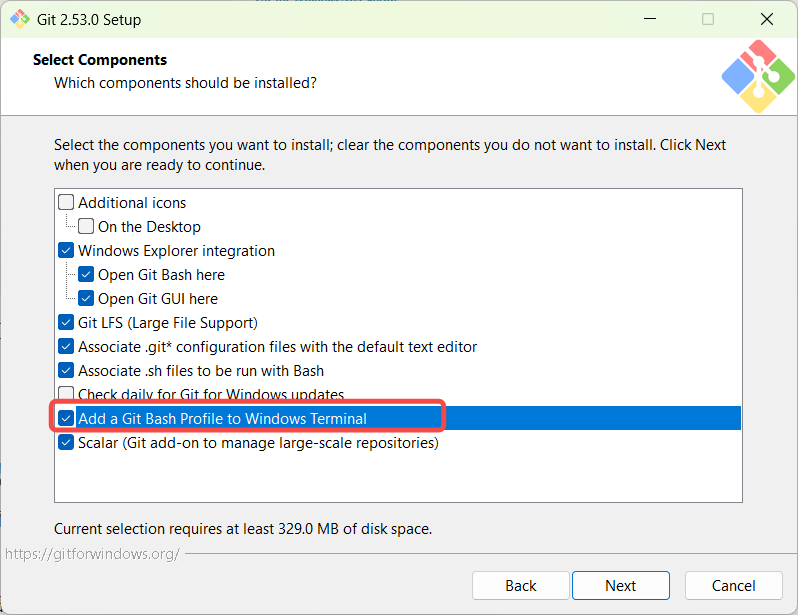Viewport: 798px width, 615px height.
Task: Disable Git LFS (Large File Support)
Action: [x=67, y=323]
